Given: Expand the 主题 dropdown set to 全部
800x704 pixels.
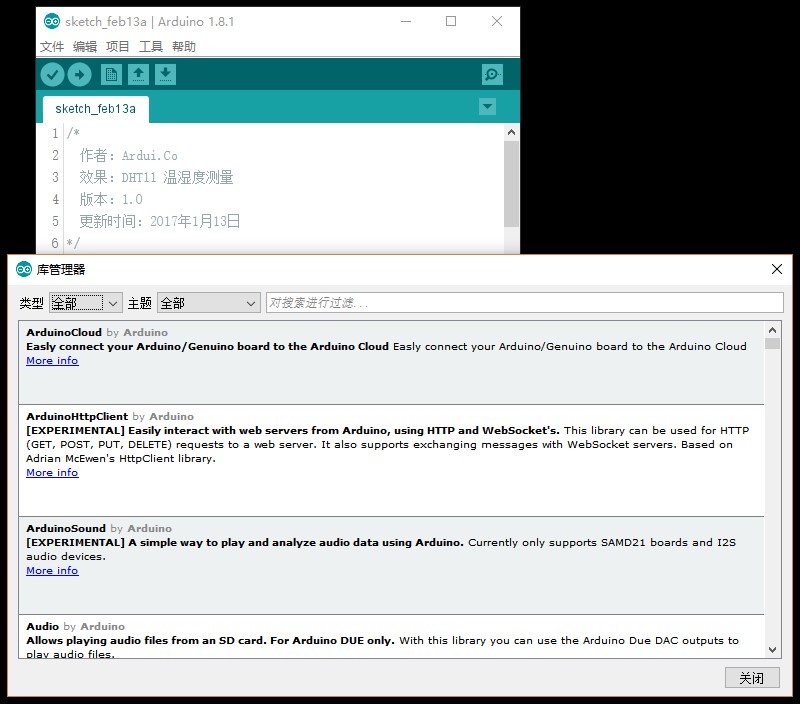Looking at the screenshot, I should pyautogui.click(x=209, y=303).
